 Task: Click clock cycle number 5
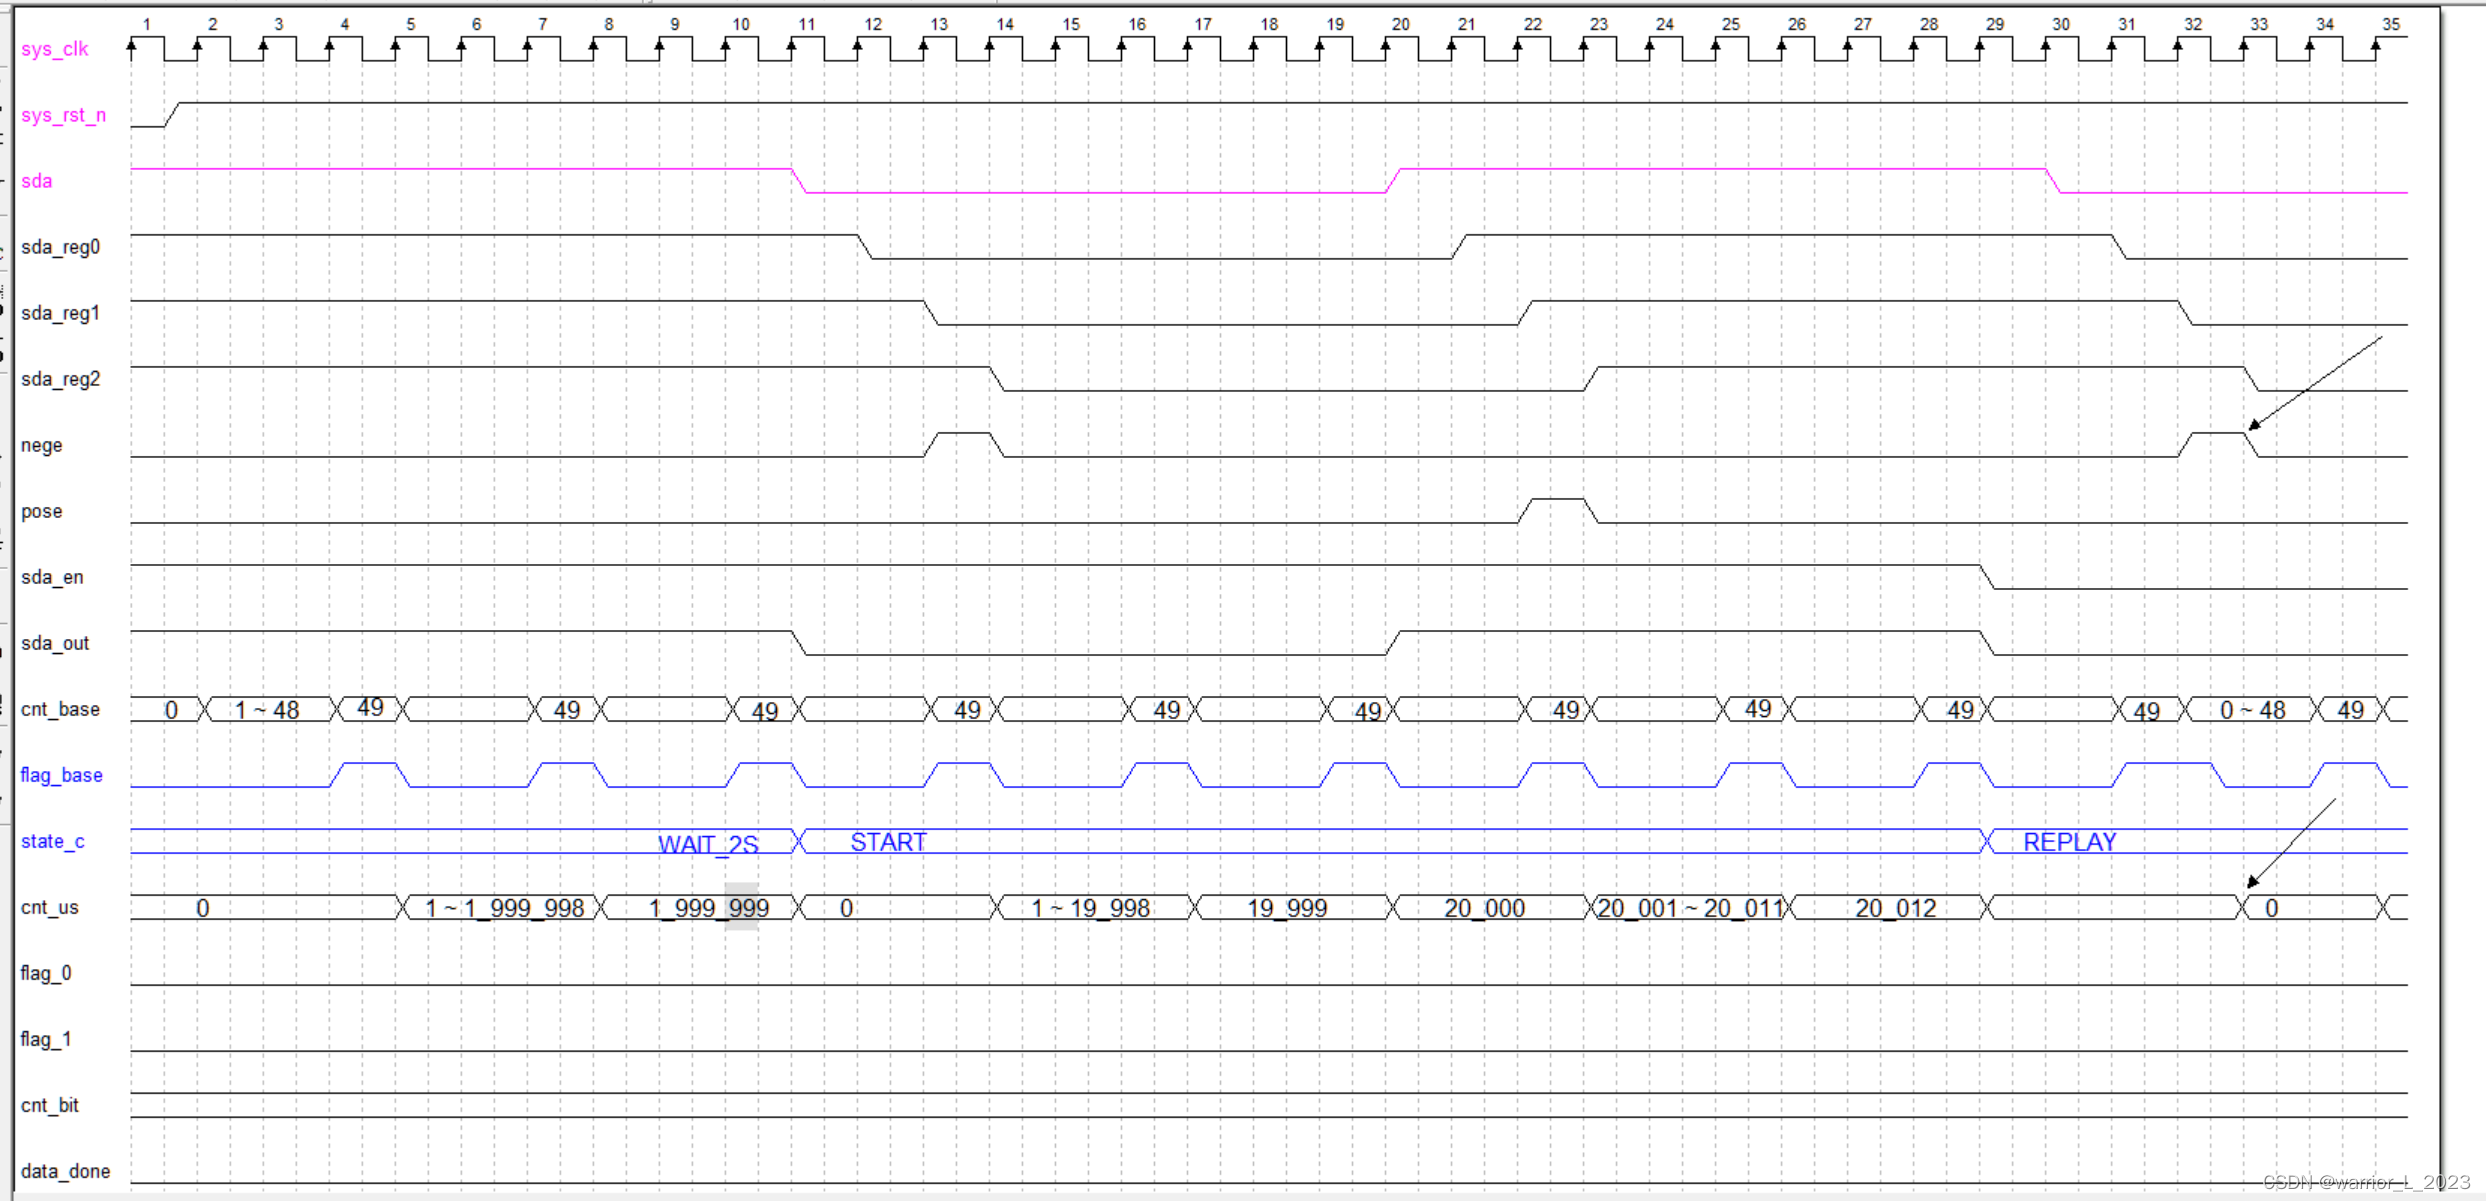pyautogui.click(x=410, y=24)
